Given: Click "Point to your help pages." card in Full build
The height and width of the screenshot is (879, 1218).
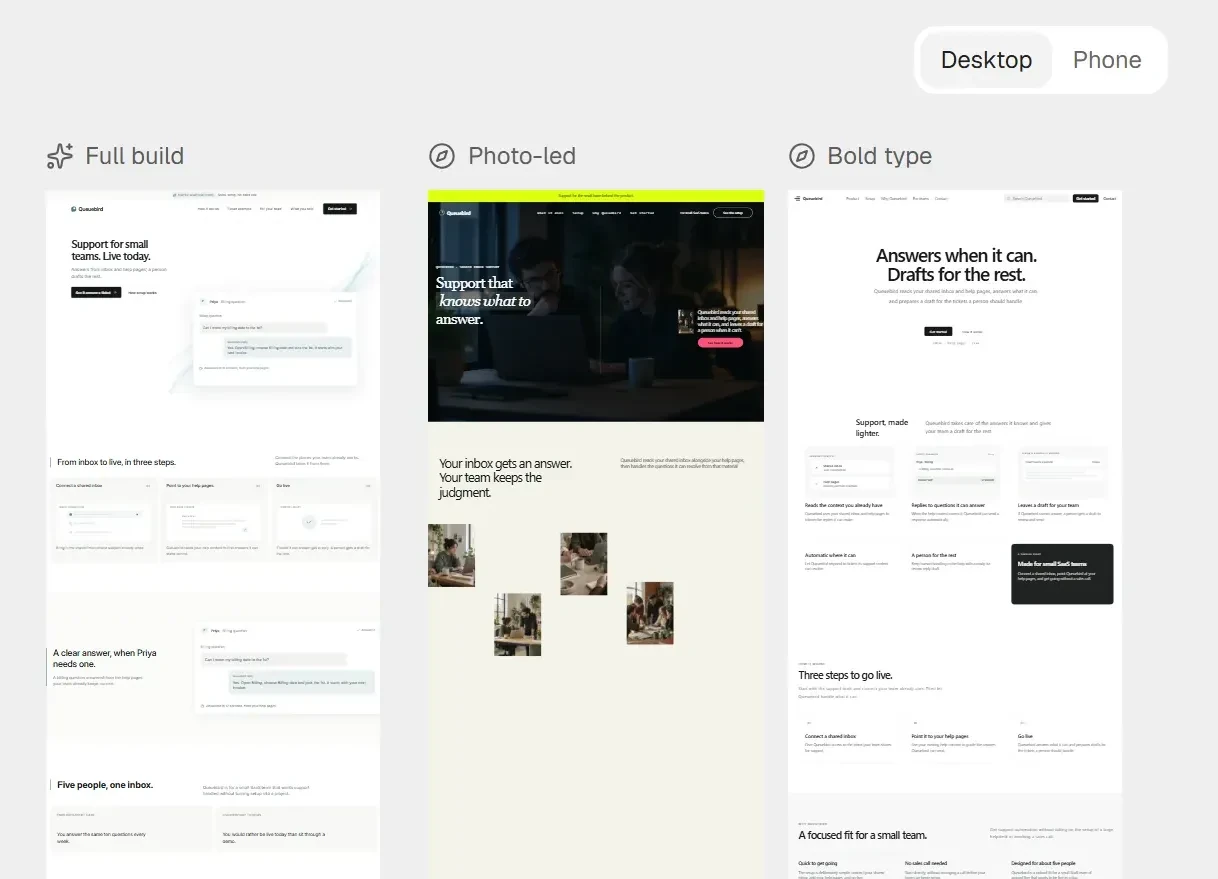Looking at the screenshot, I should [213, 519].
